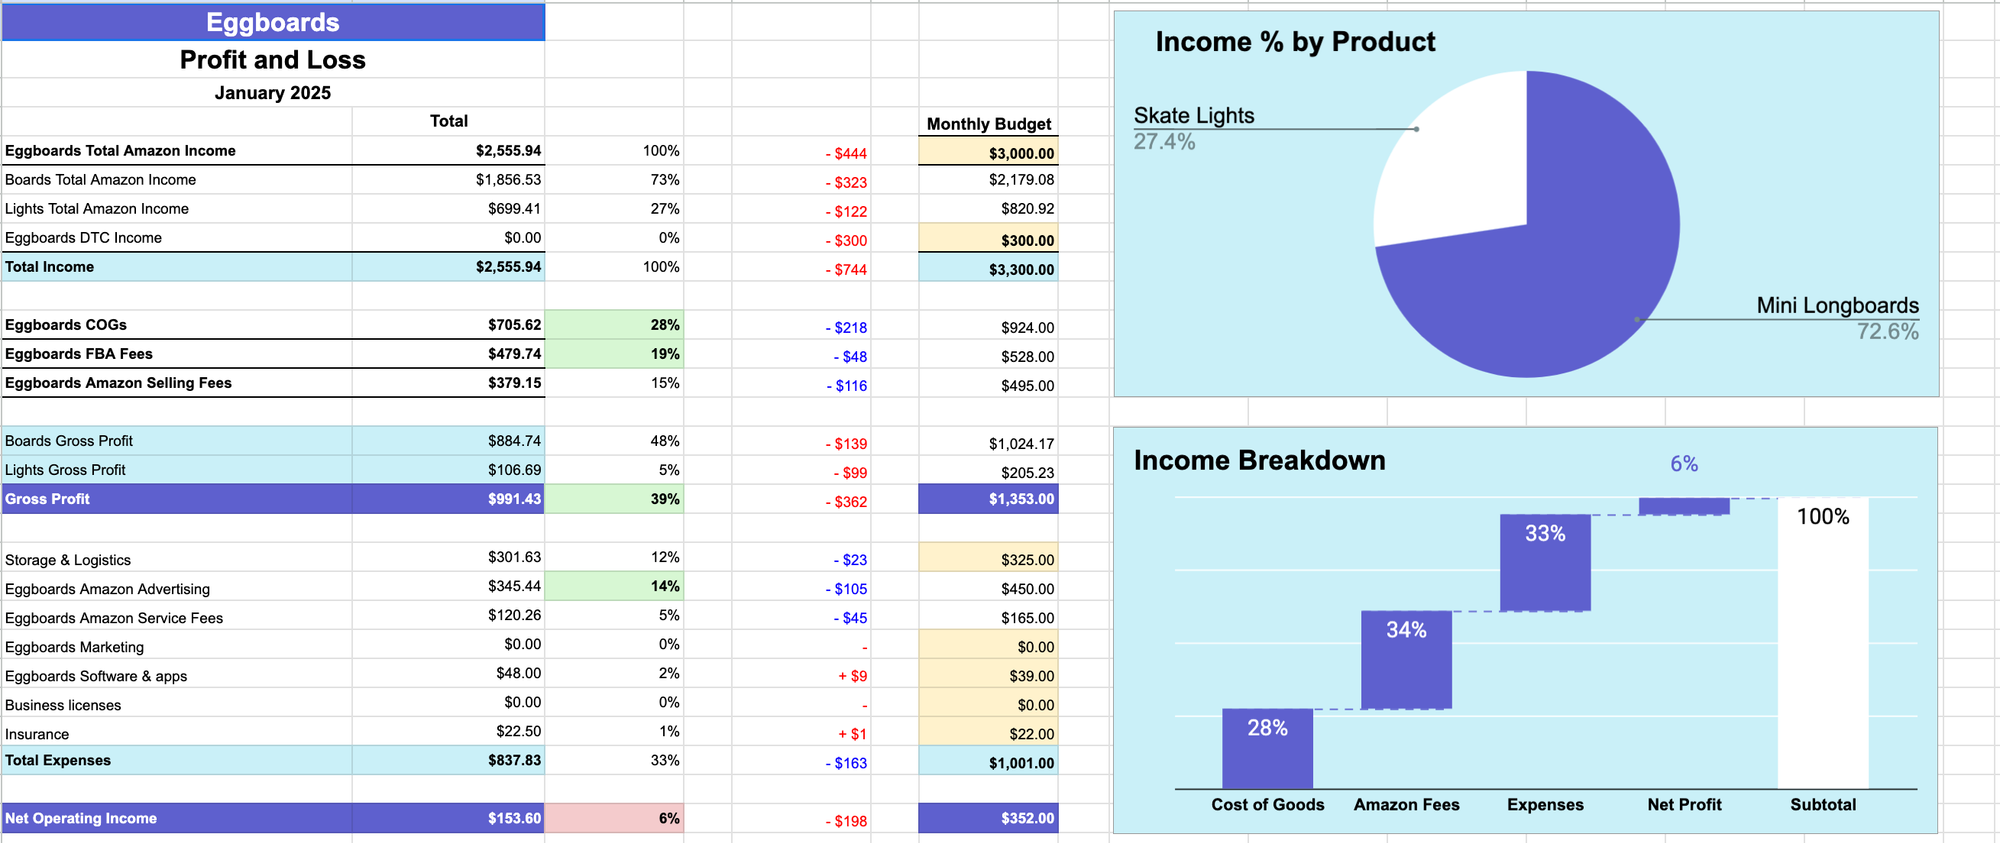Viewport: 2000px width, 843px height.
Task: Click the $991.43 gross profit cell
Action: pyautogui.click(x=448, y=499)
